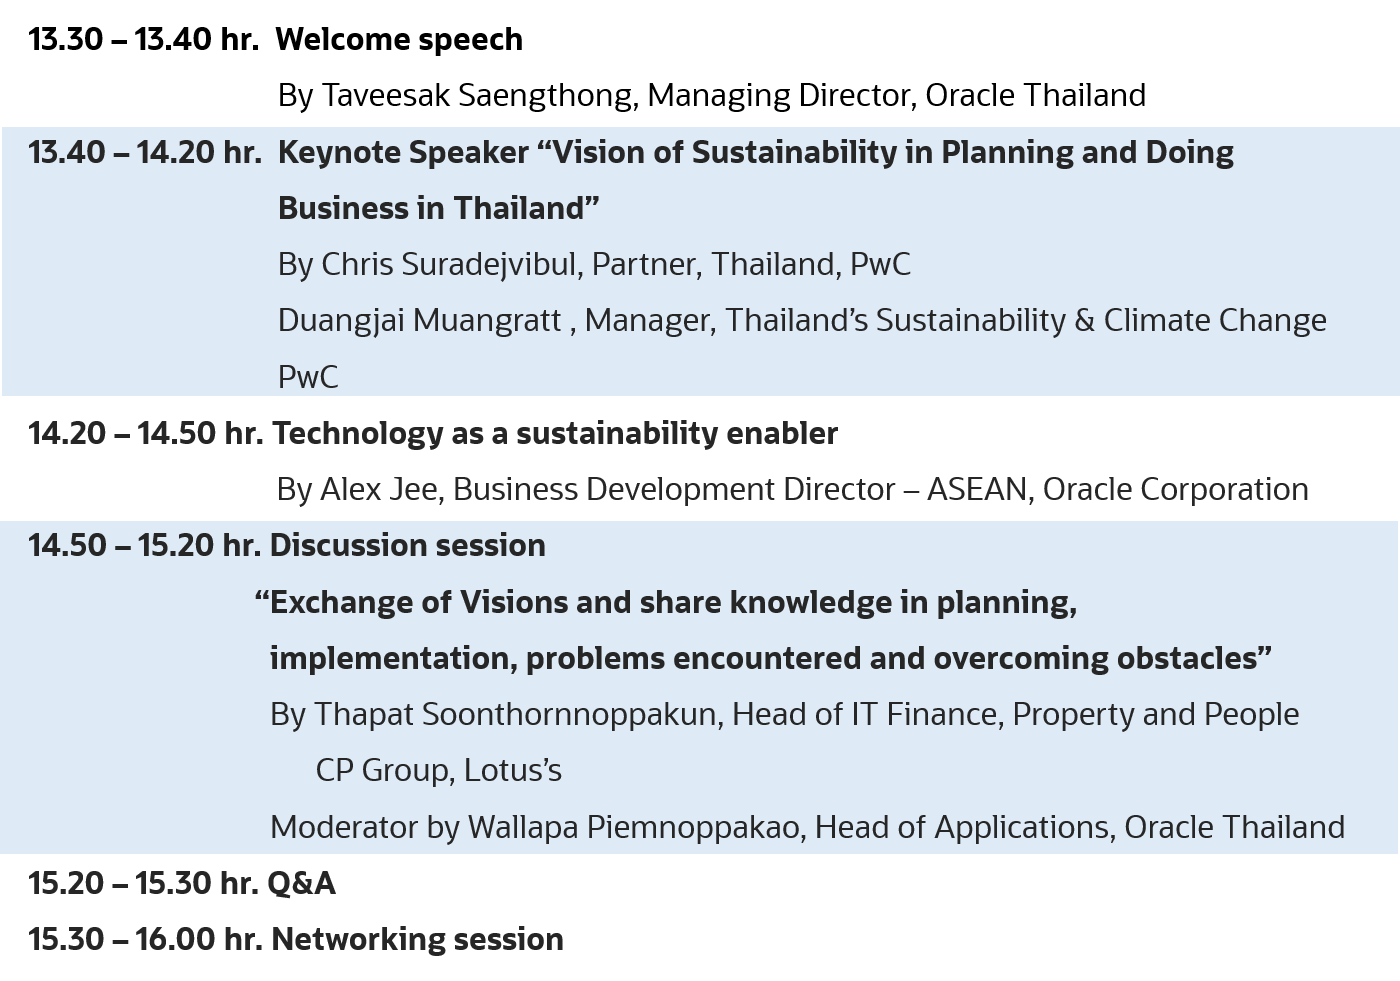Select the "Discussion session" heading
1400x981 pixels.
pos(408,546)
